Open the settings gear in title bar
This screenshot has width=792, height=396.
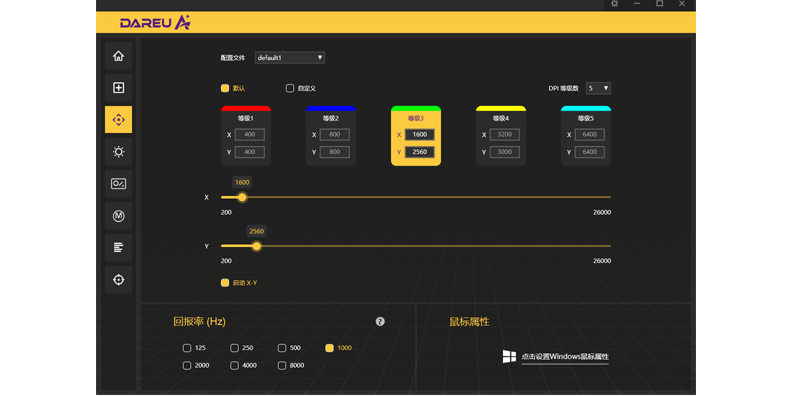coord(614,4)
